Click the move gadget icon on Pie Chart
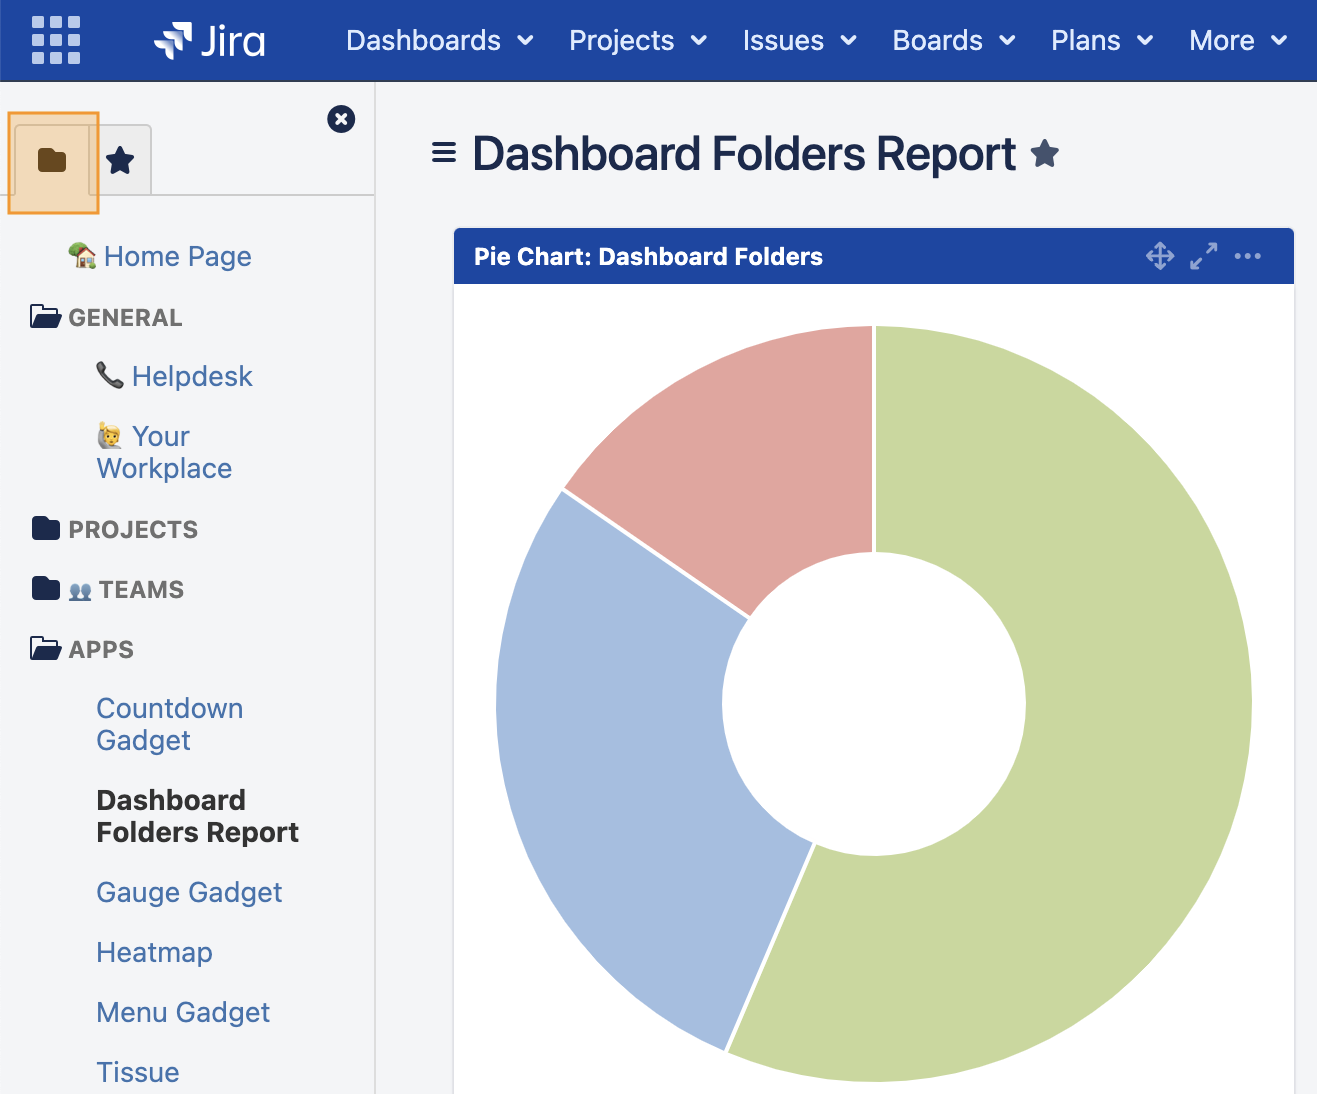The image size is (1317, 1094). (1160, 256)
